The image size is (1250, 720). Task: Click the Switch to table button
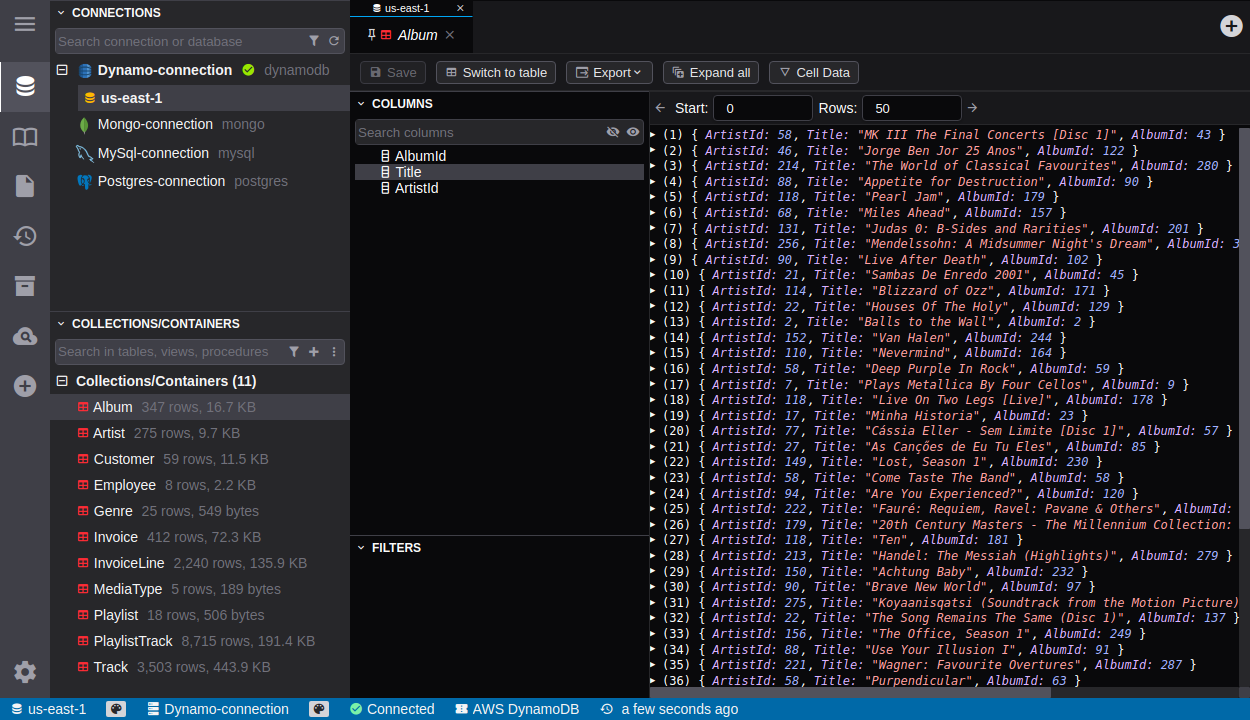pos(495,72)
